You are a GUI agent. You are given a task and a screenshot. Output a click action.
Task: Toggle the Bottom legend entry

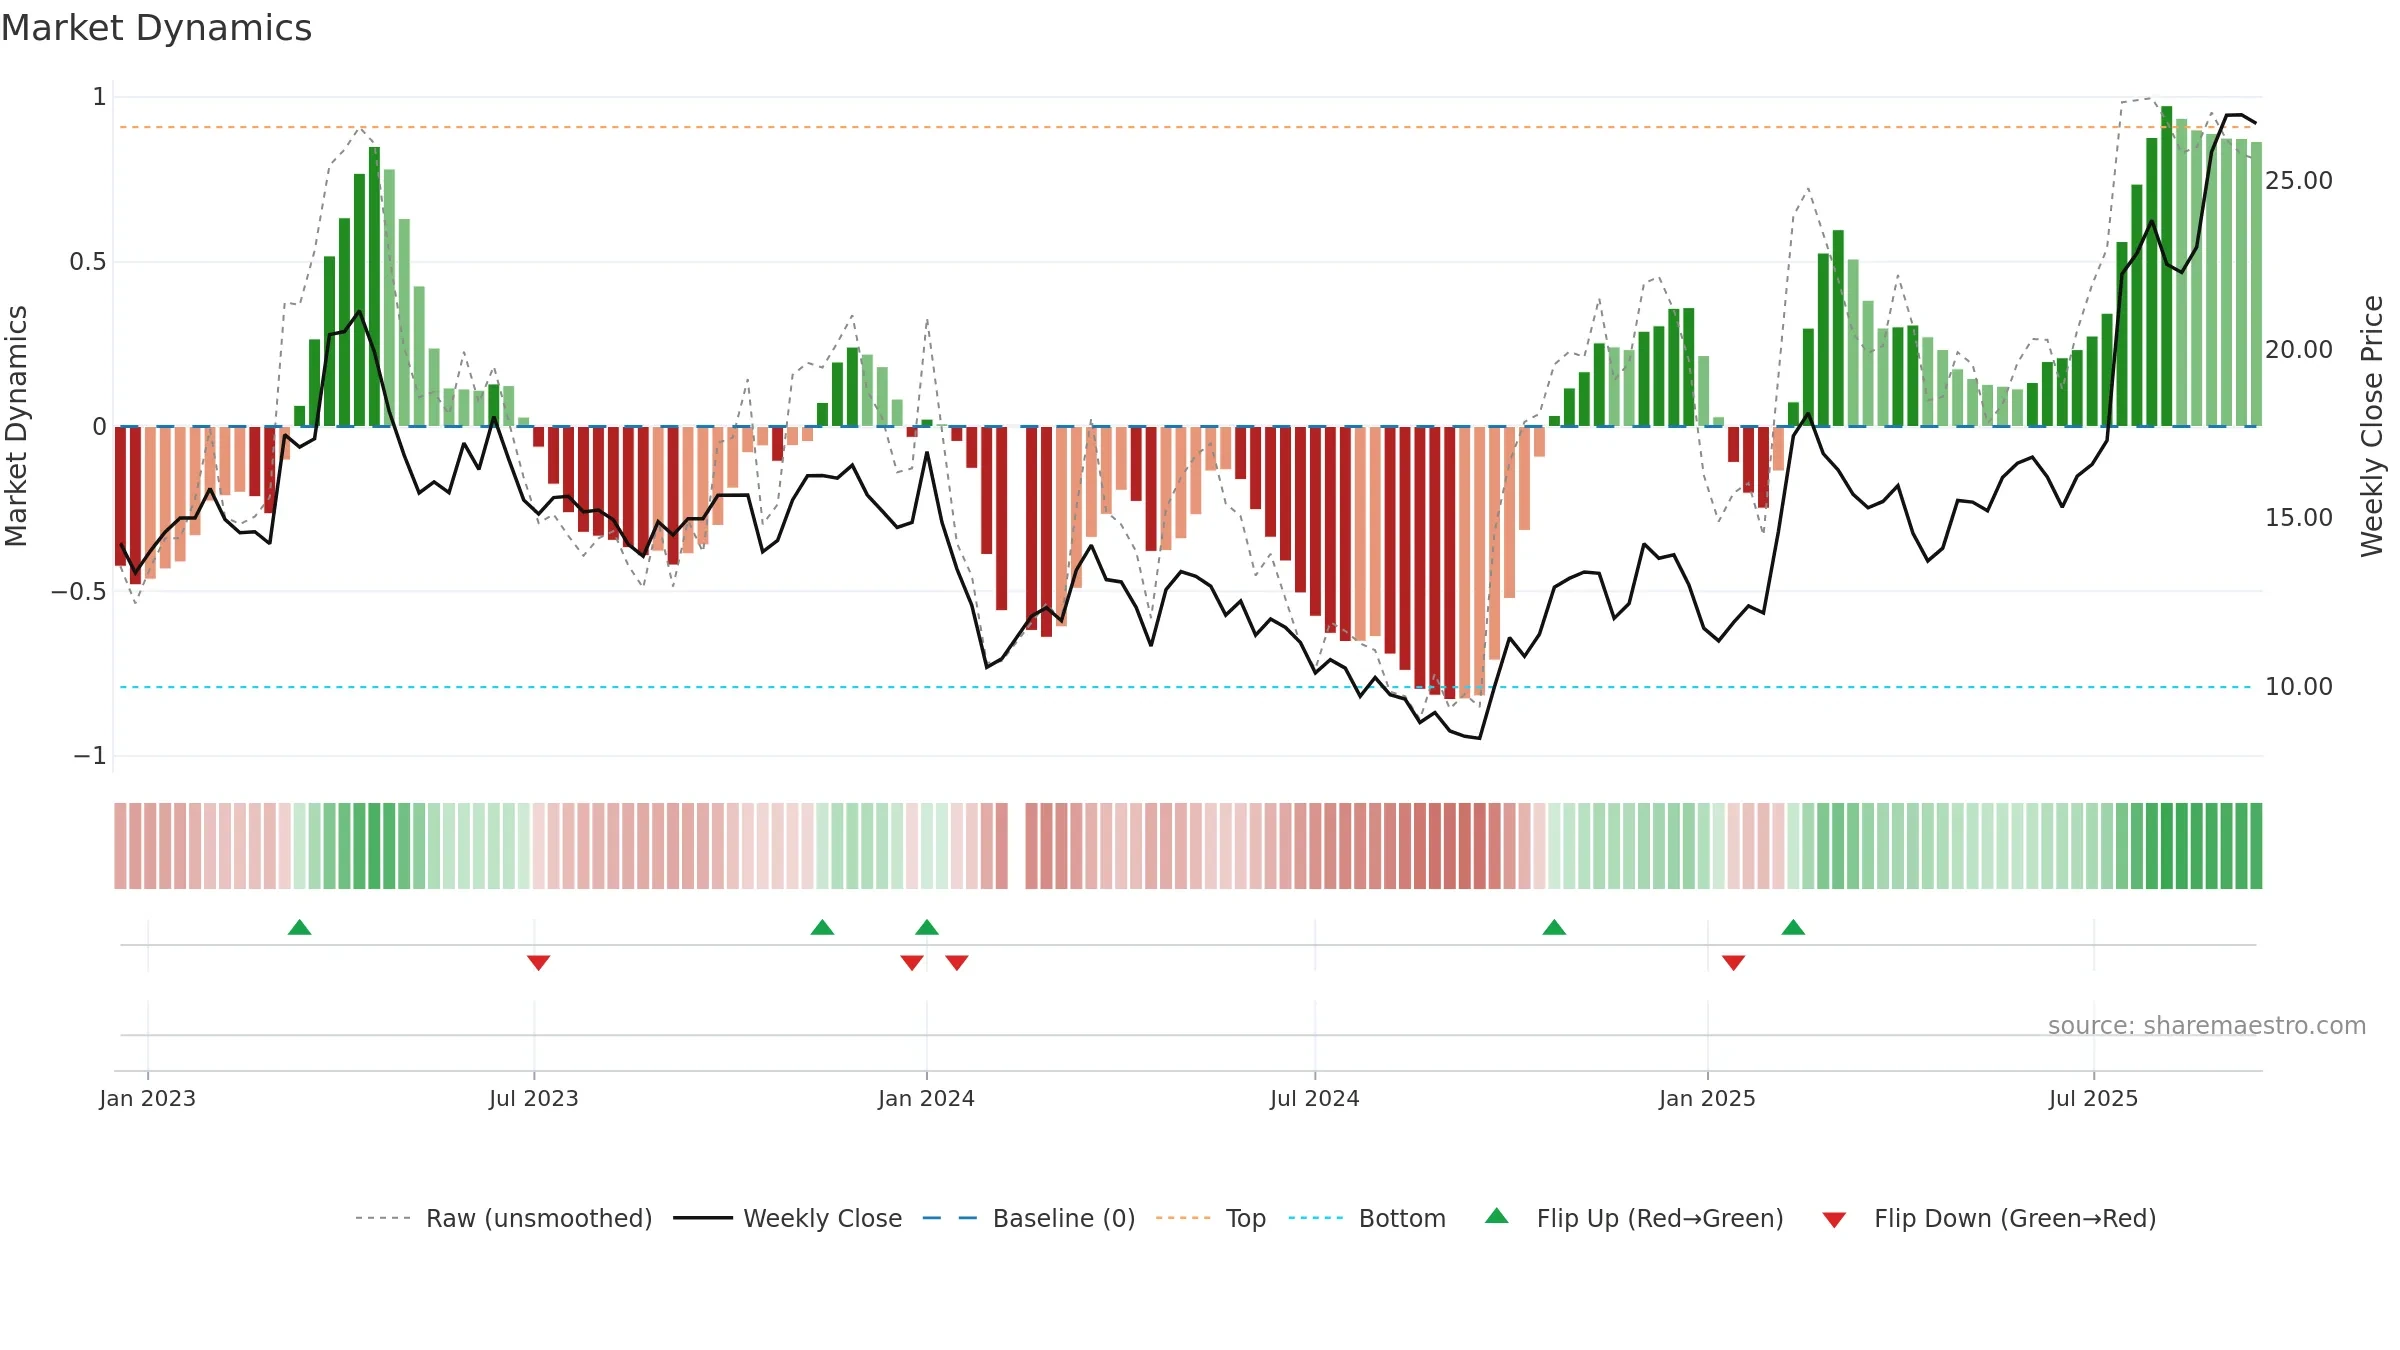pyautogui.click(x=1367, y=1218)
